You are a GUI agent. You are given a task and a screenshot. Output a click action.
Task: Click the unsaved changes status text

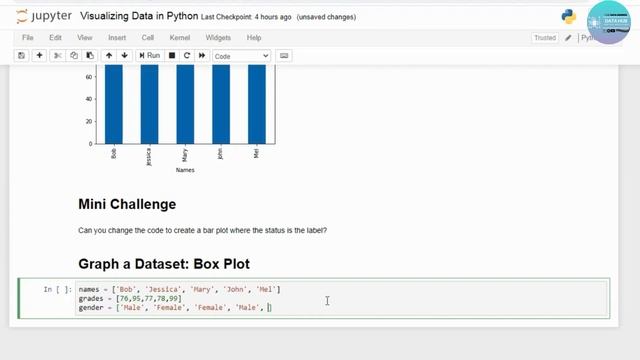(x=326, y=17)
